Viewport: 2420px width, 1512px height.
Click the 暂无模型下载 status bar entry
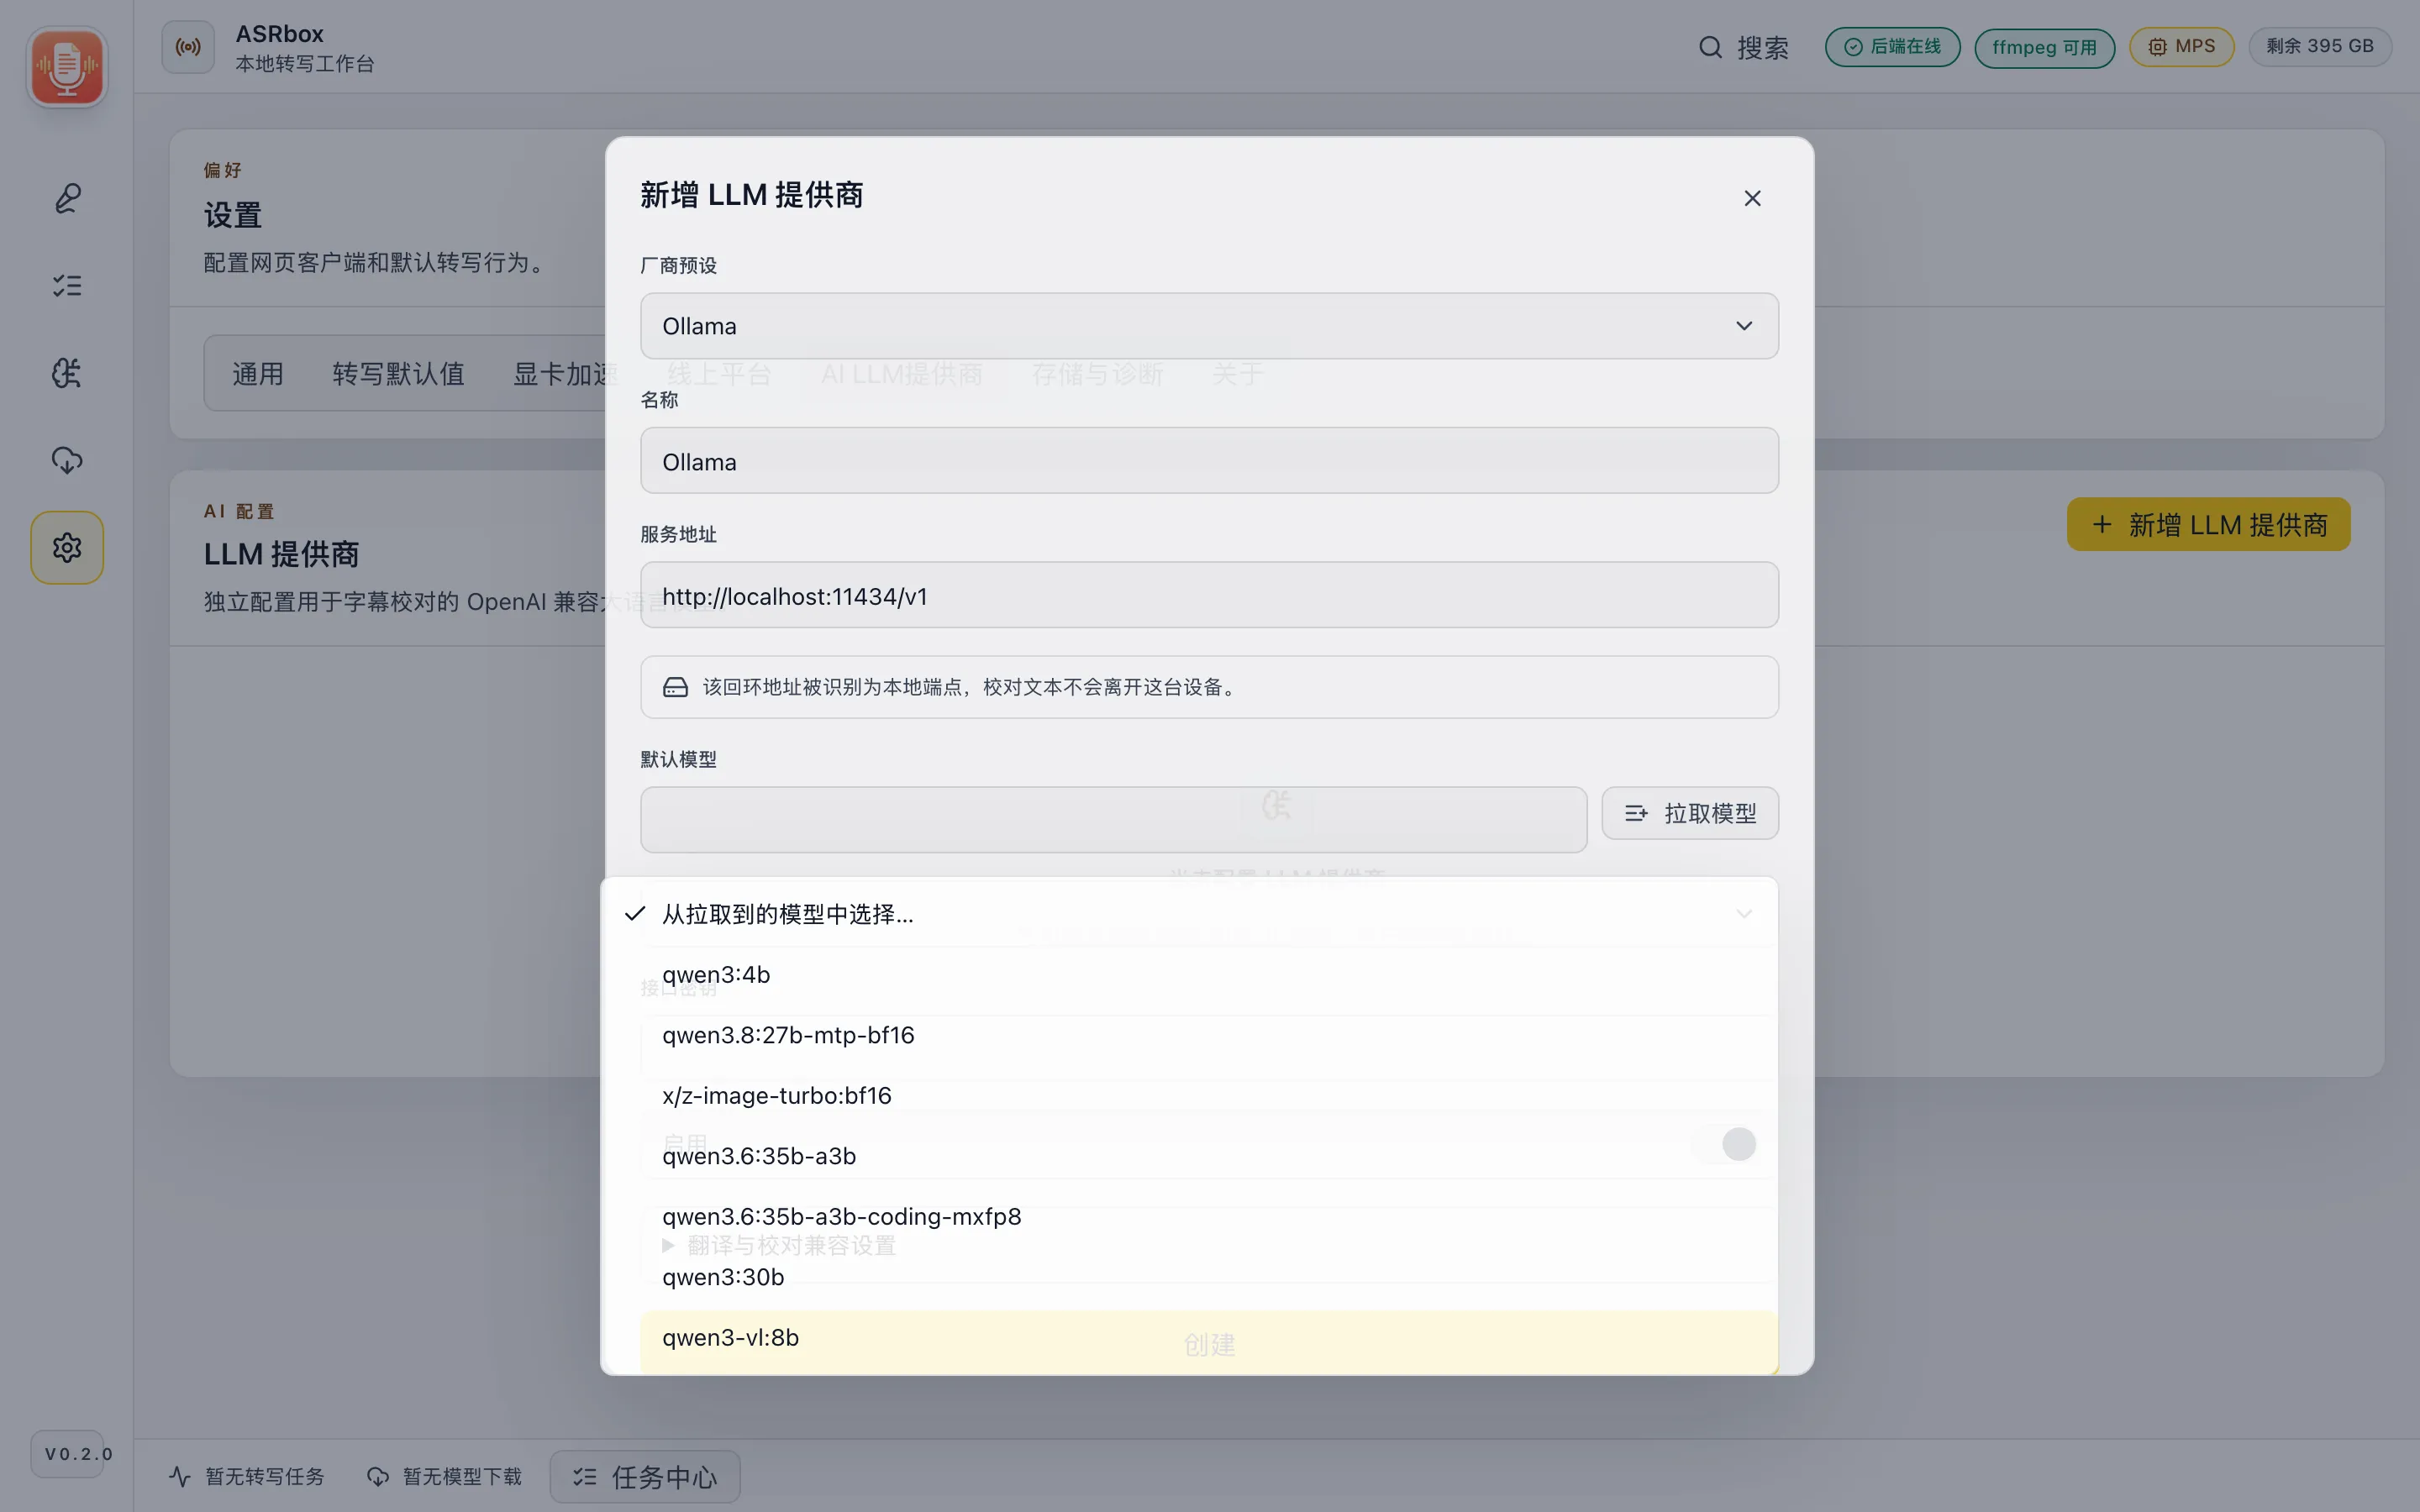coord(444,1476)
